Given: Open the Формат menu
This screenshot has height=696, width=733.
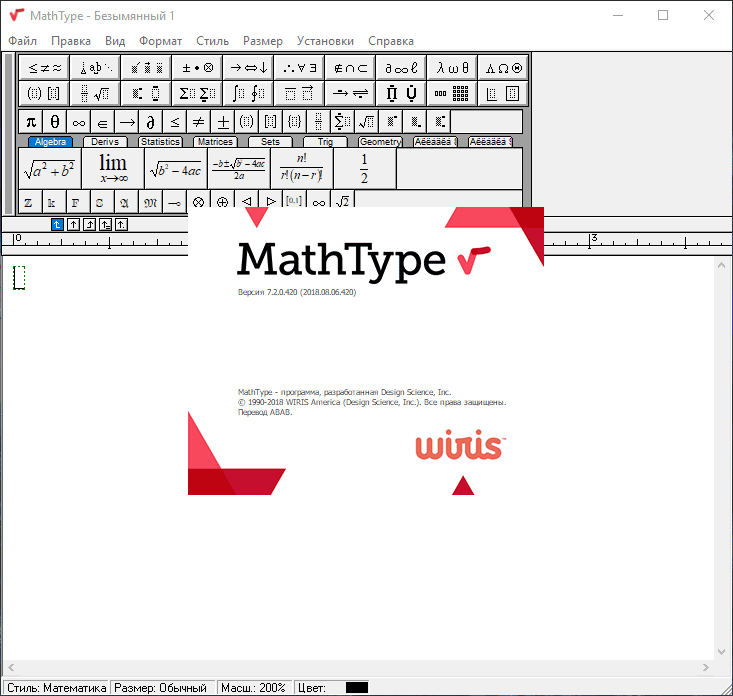Looking at the screenshot, I should [x=160, y=41].
